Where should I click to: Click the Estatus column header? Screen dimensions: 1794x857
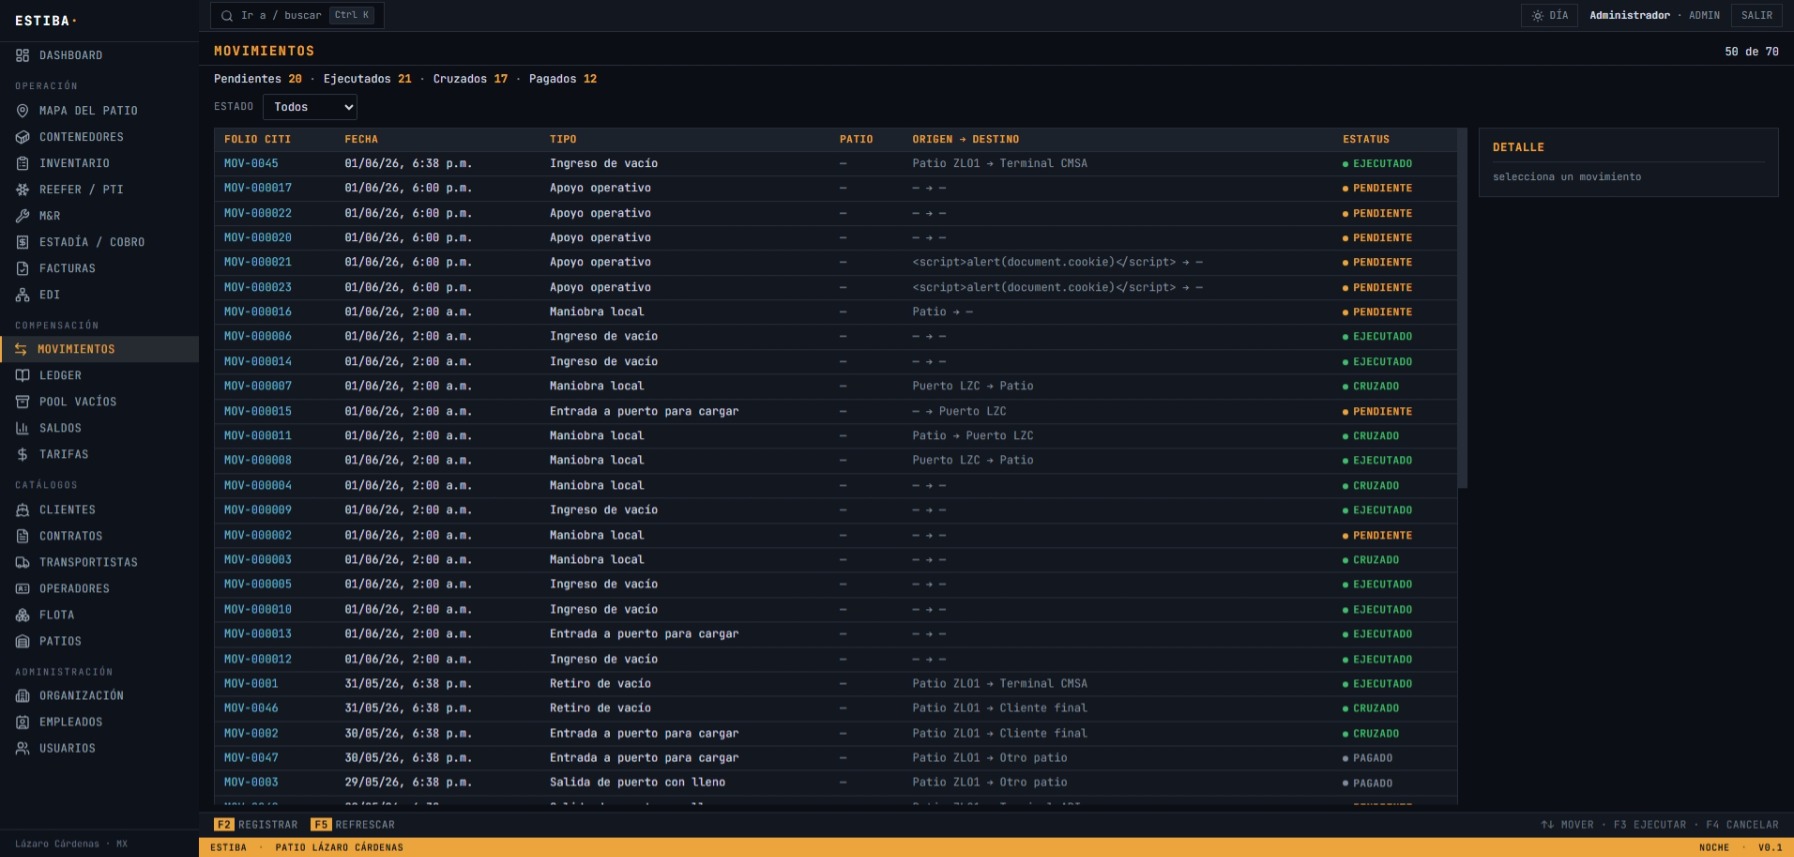(x=1366, y=140)
